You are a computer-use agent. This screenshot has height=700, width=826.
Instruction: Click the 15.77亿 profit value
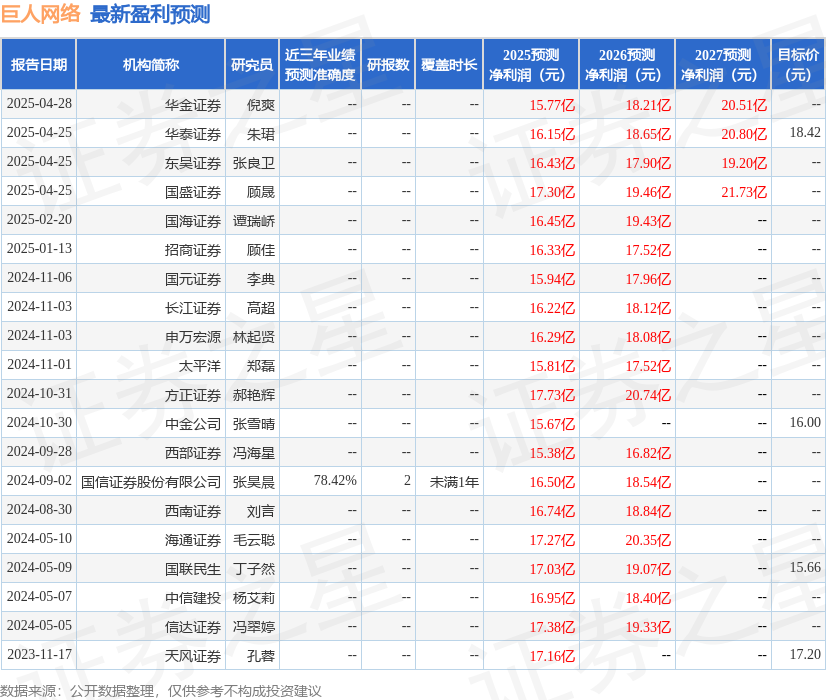[x=552, y=105]
